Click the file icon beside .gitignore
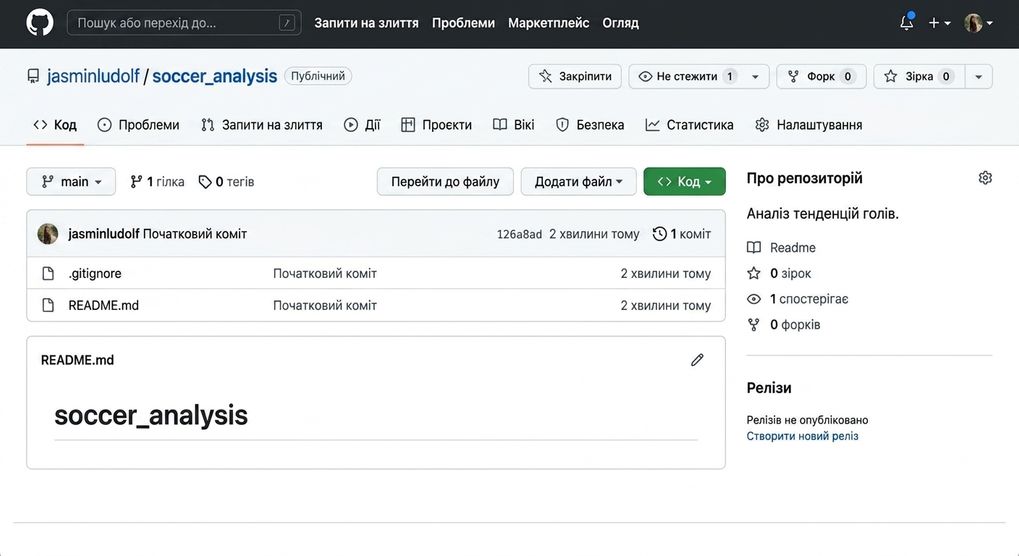 (48, 273)
